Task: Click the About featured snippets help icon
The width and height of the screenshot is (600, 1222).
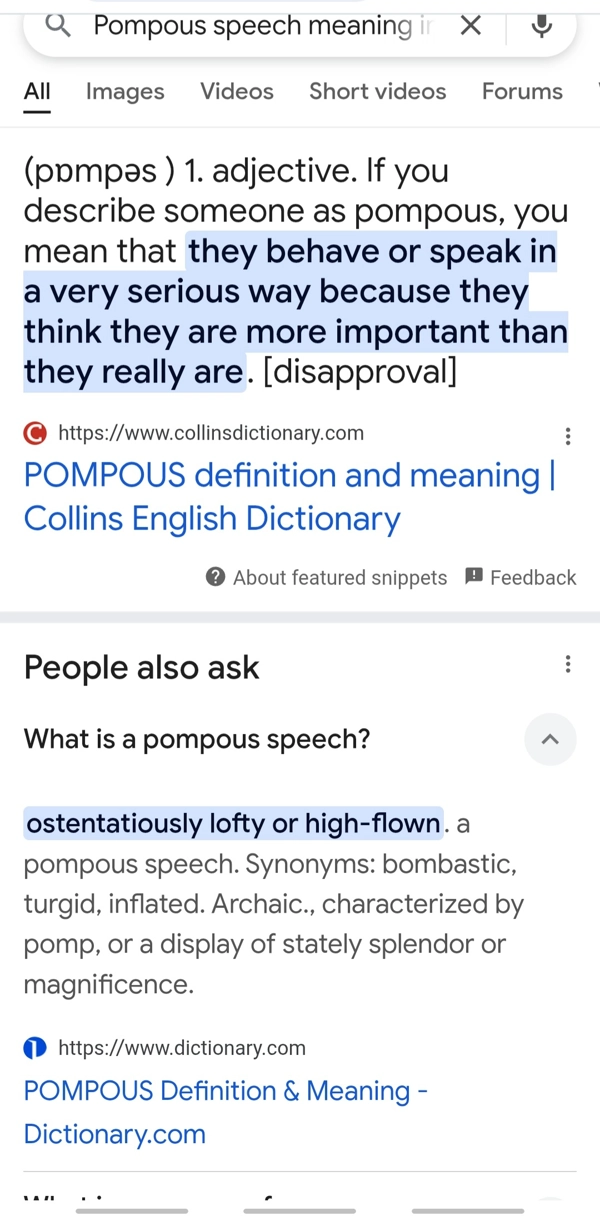Action: tap(215, 577)
